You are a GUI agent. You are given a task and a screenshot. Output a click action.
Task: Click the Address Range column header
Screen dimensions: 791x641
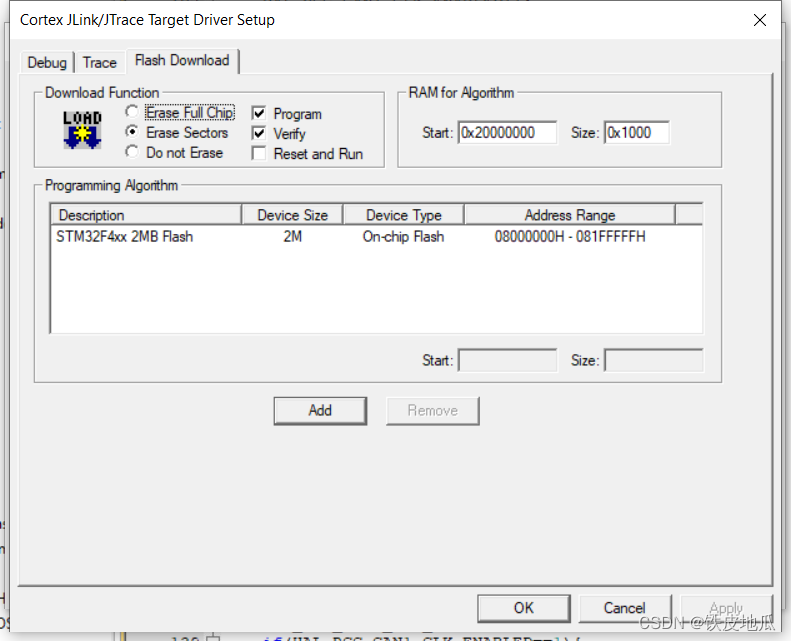click(570, 215)
